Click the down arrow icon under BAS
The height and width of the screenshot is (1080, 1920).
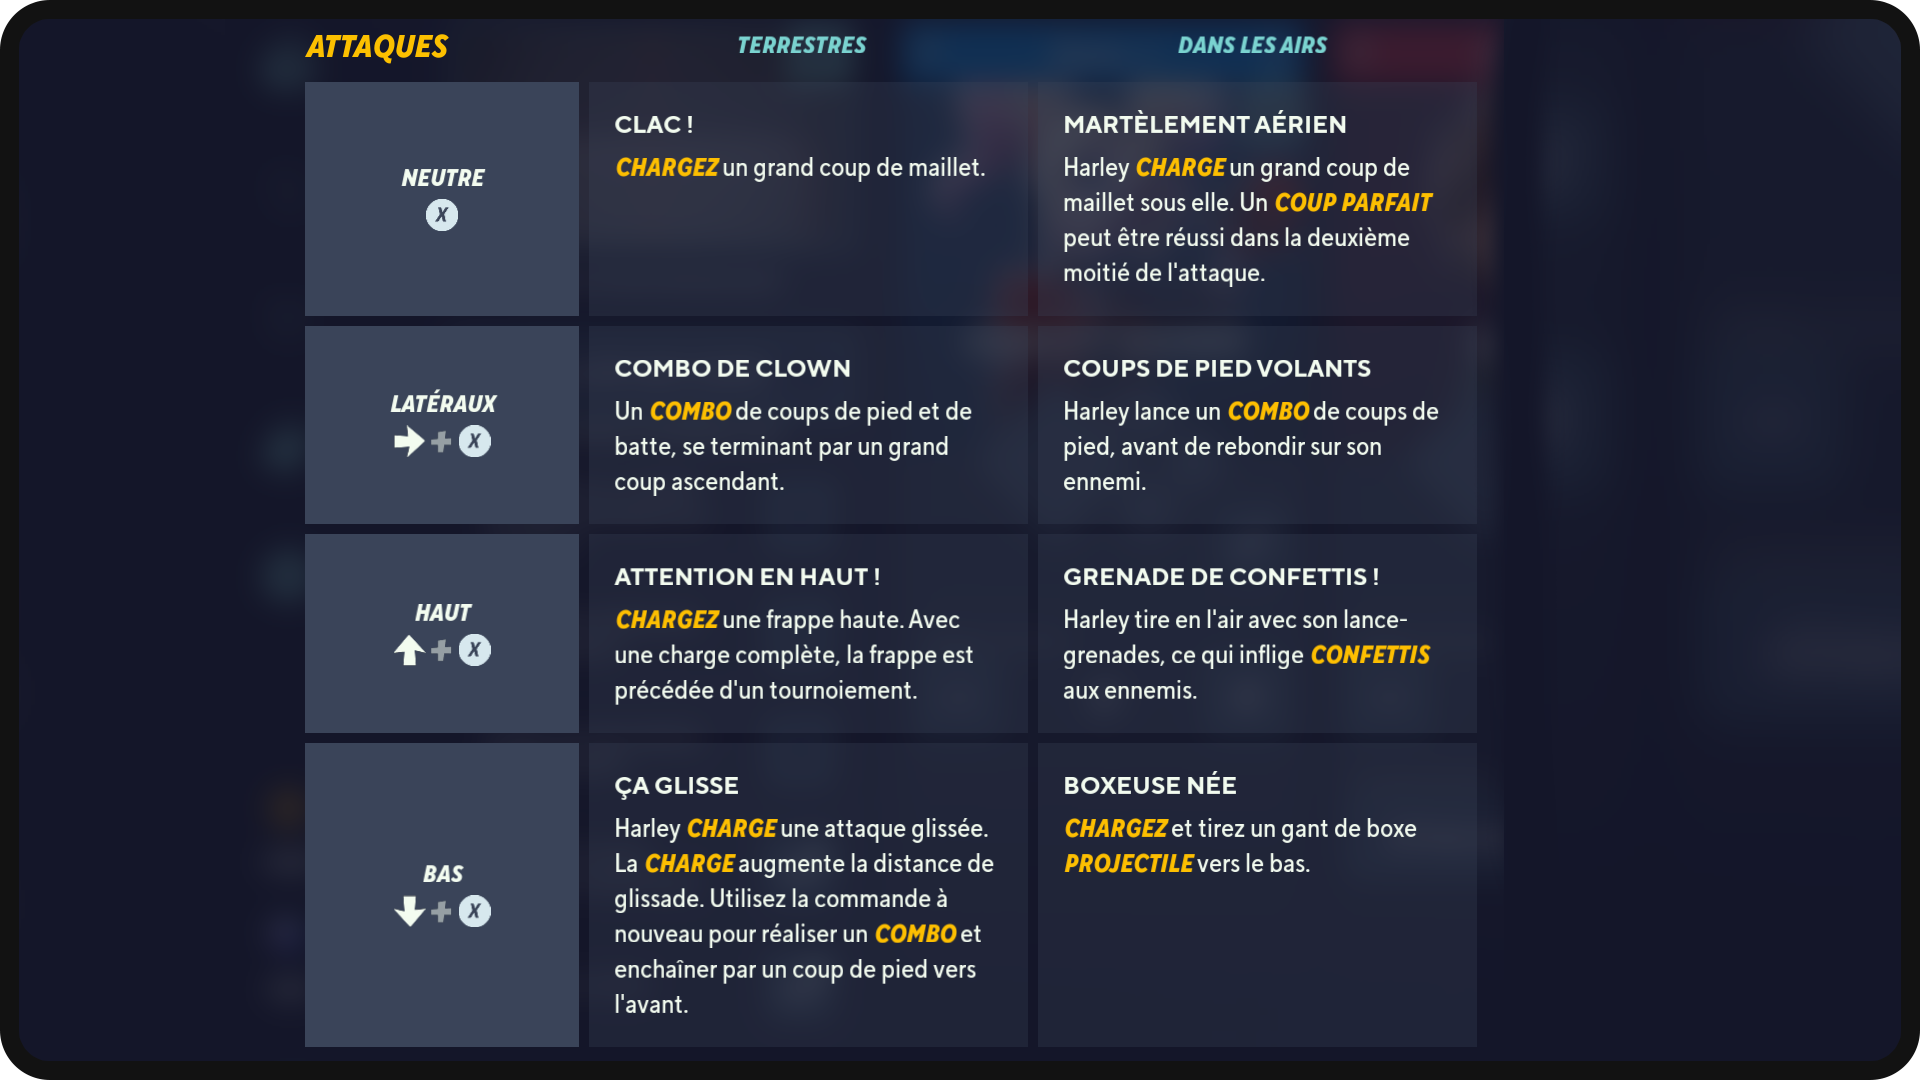point(409,911)
